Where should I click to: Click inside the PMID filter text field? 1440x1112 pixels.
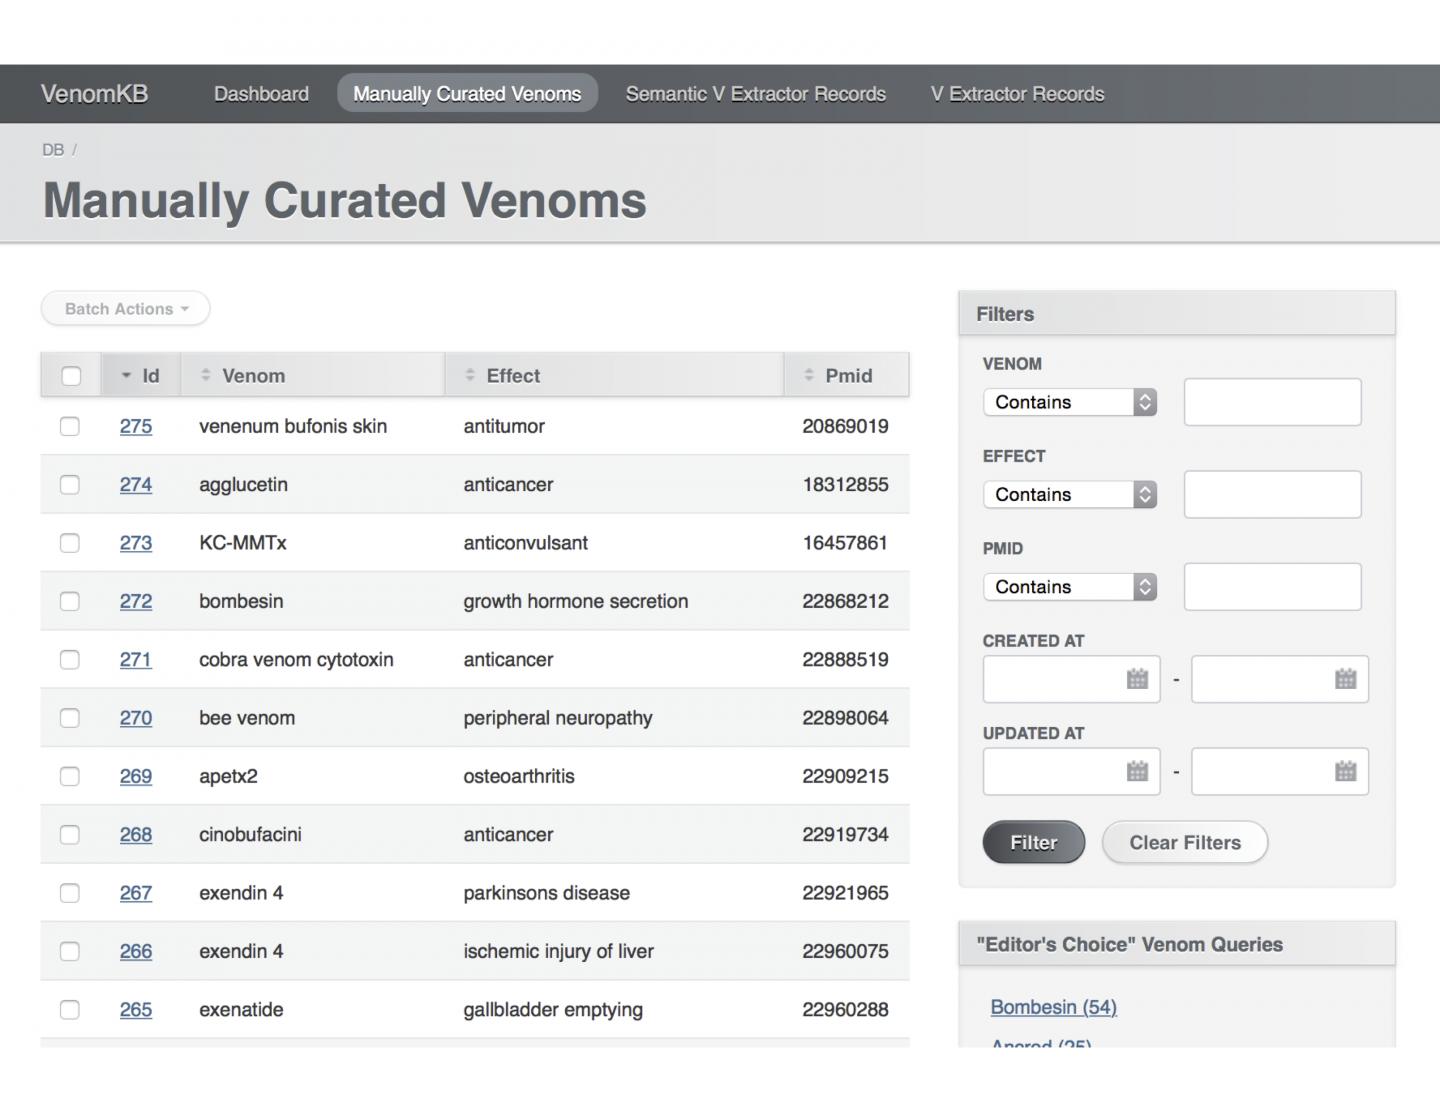tap(1272, 586)
